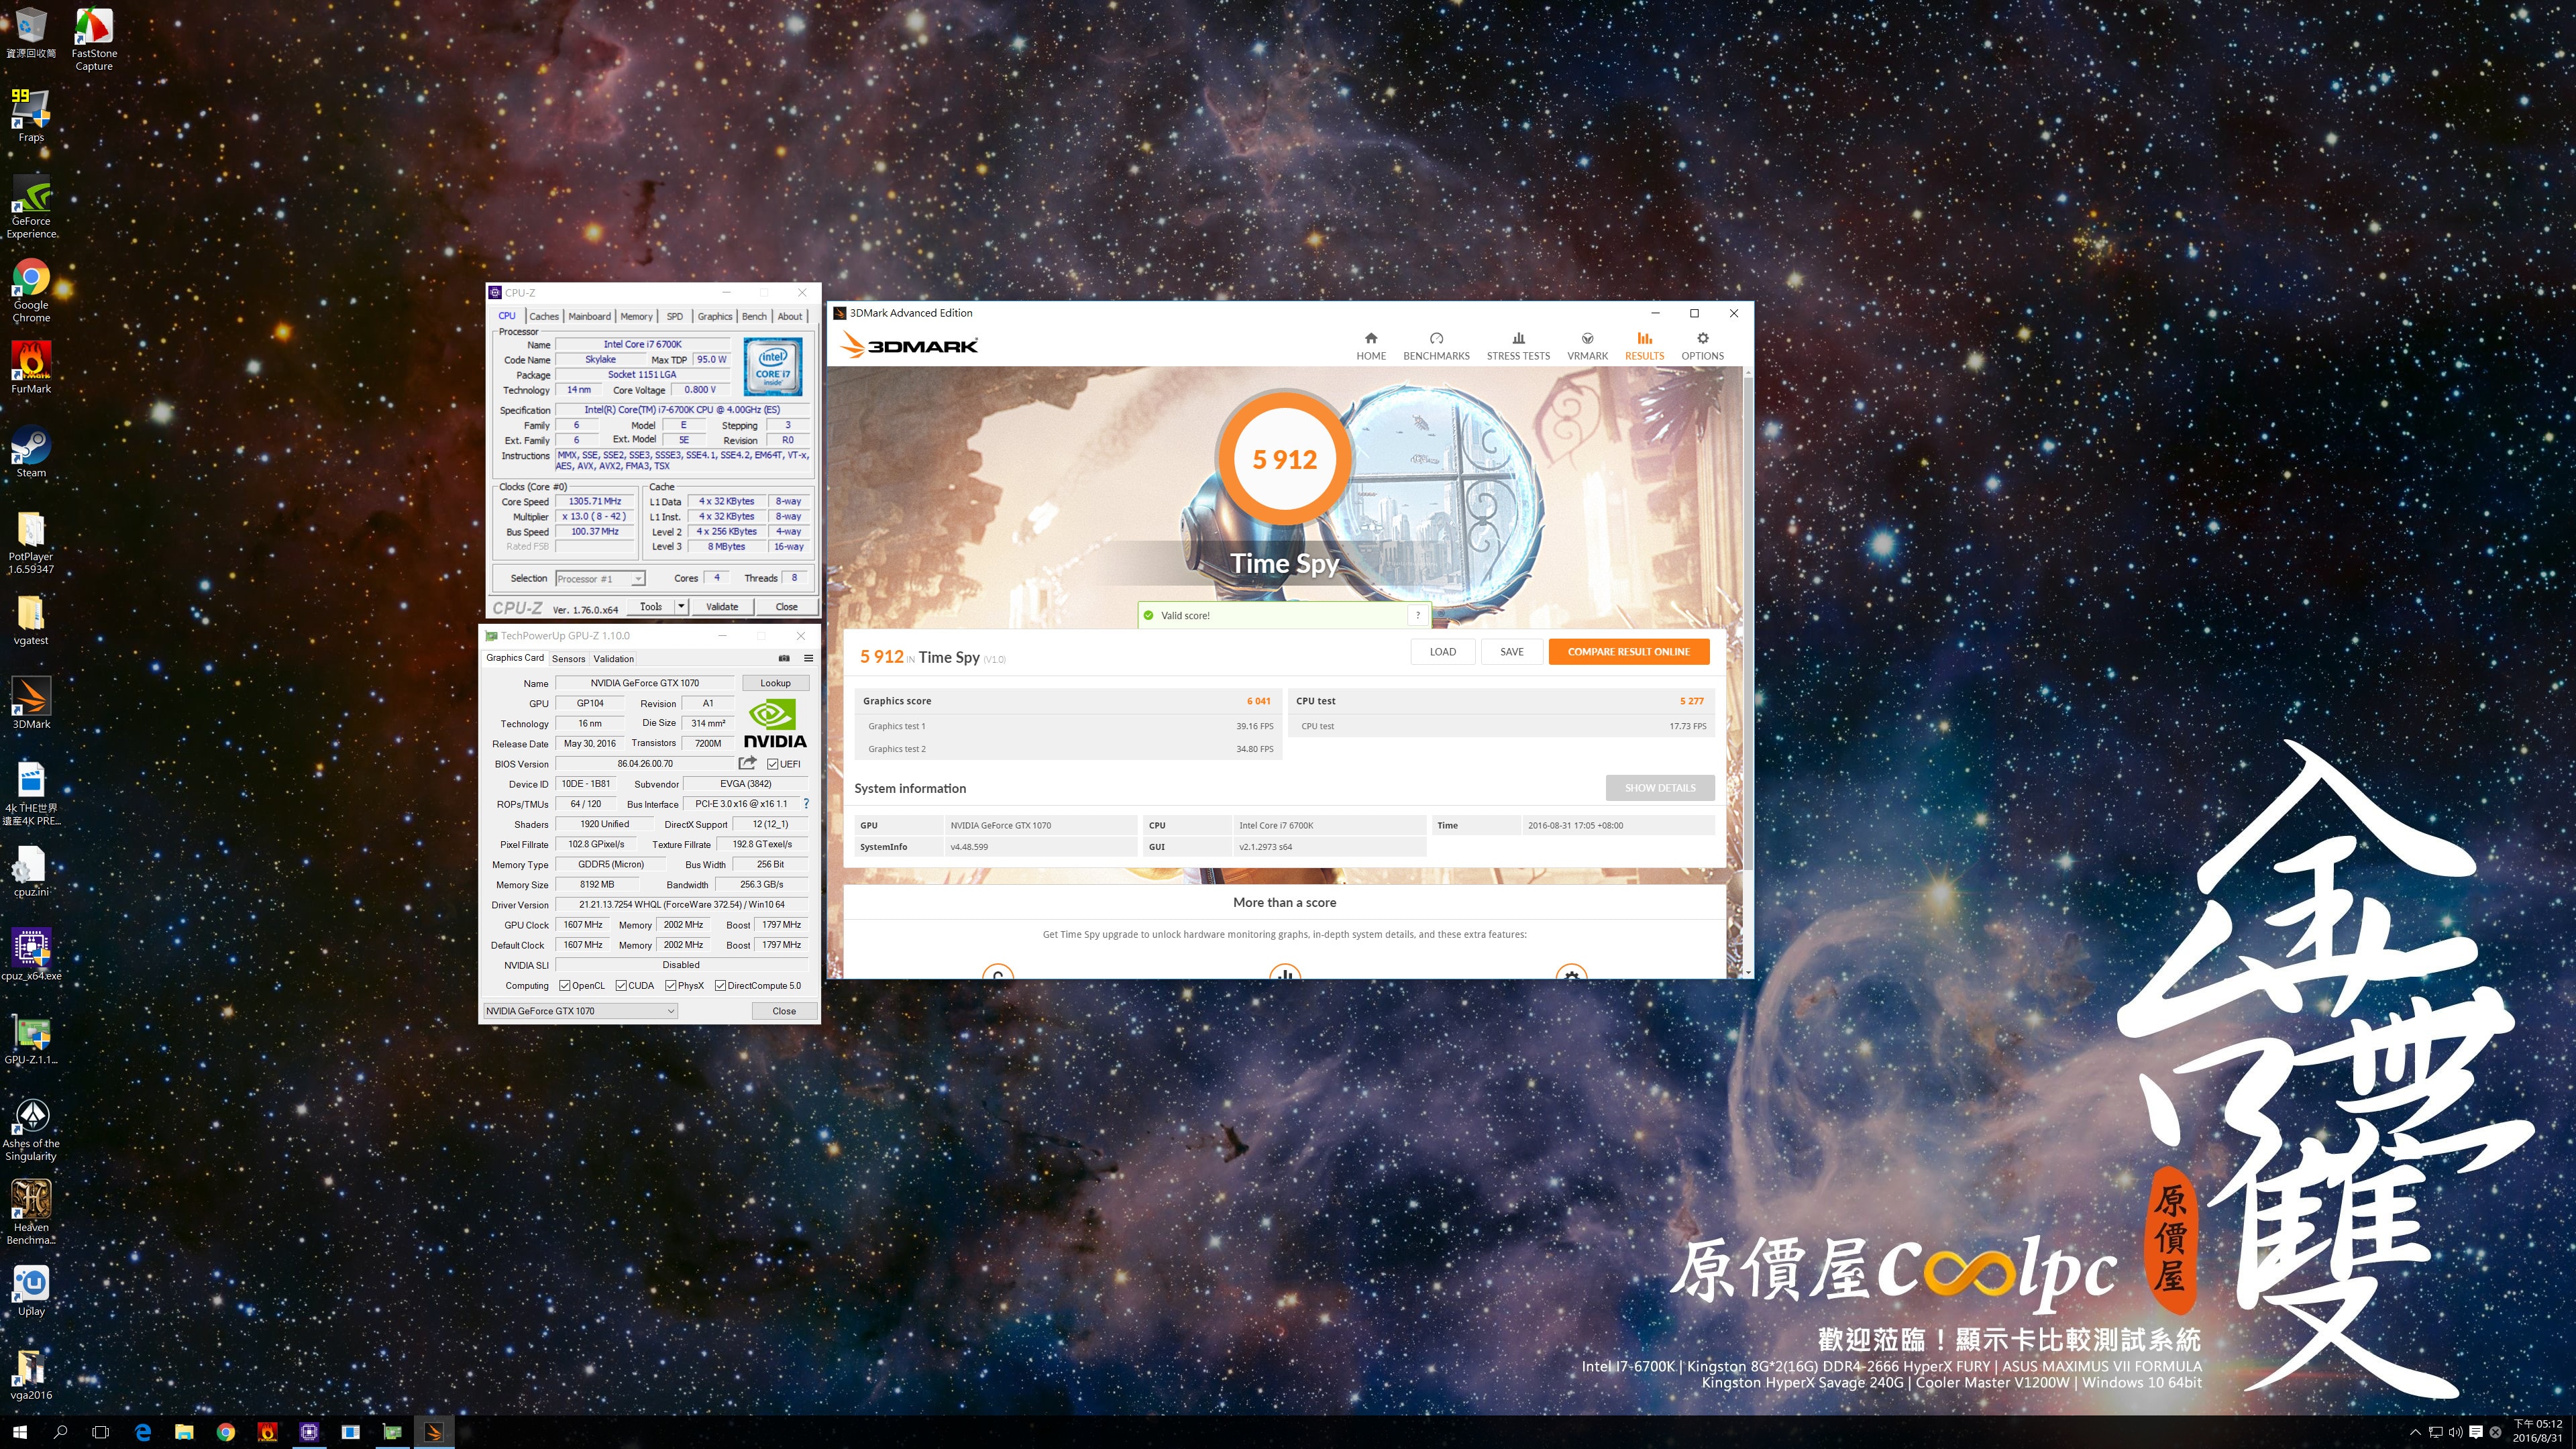The height and width of the screenshot is (1449, 2576).
Task: Select the Ashes of the Singularity icon
Action: [31, 1129]
